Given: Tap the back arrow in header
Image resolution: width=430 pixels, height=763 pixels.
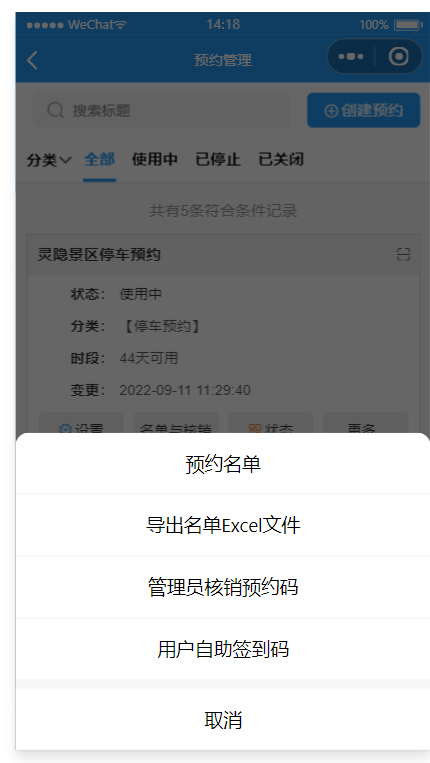Looking at the screenshot, I should click(32, 60).
